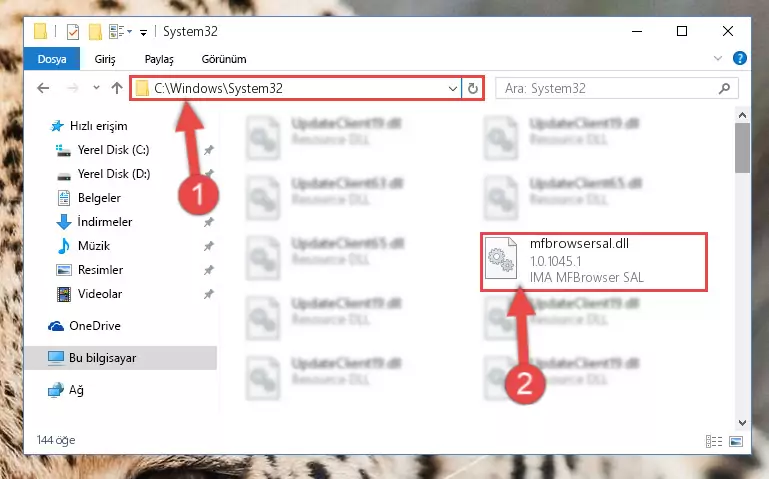Click the Back navigation arrow

(43, 88)
